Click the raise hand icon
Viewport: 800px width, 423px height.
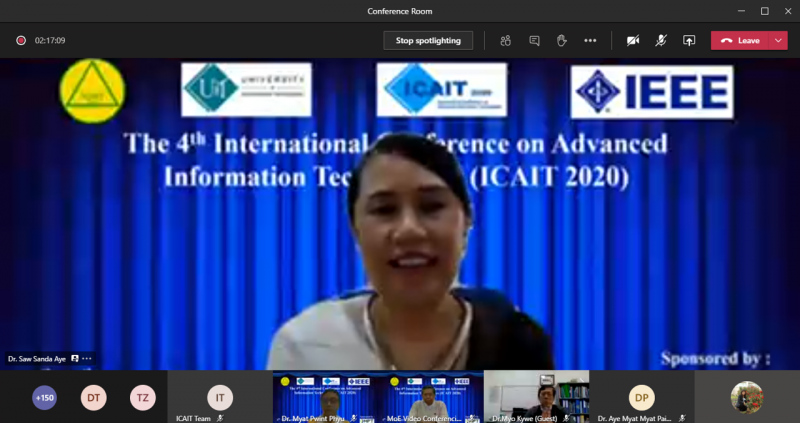pyautogui.click(x=562, y=40)
